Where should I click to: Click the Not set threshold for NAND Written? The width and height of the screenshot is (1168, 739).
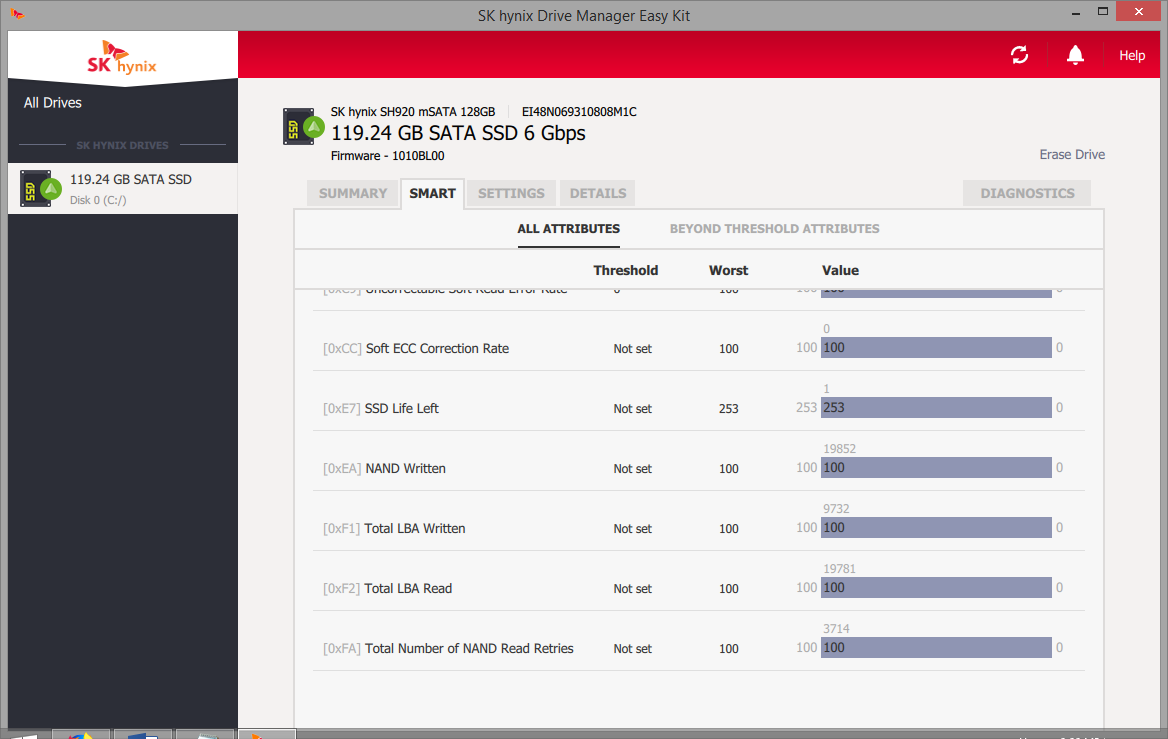(x=632, y=469)
